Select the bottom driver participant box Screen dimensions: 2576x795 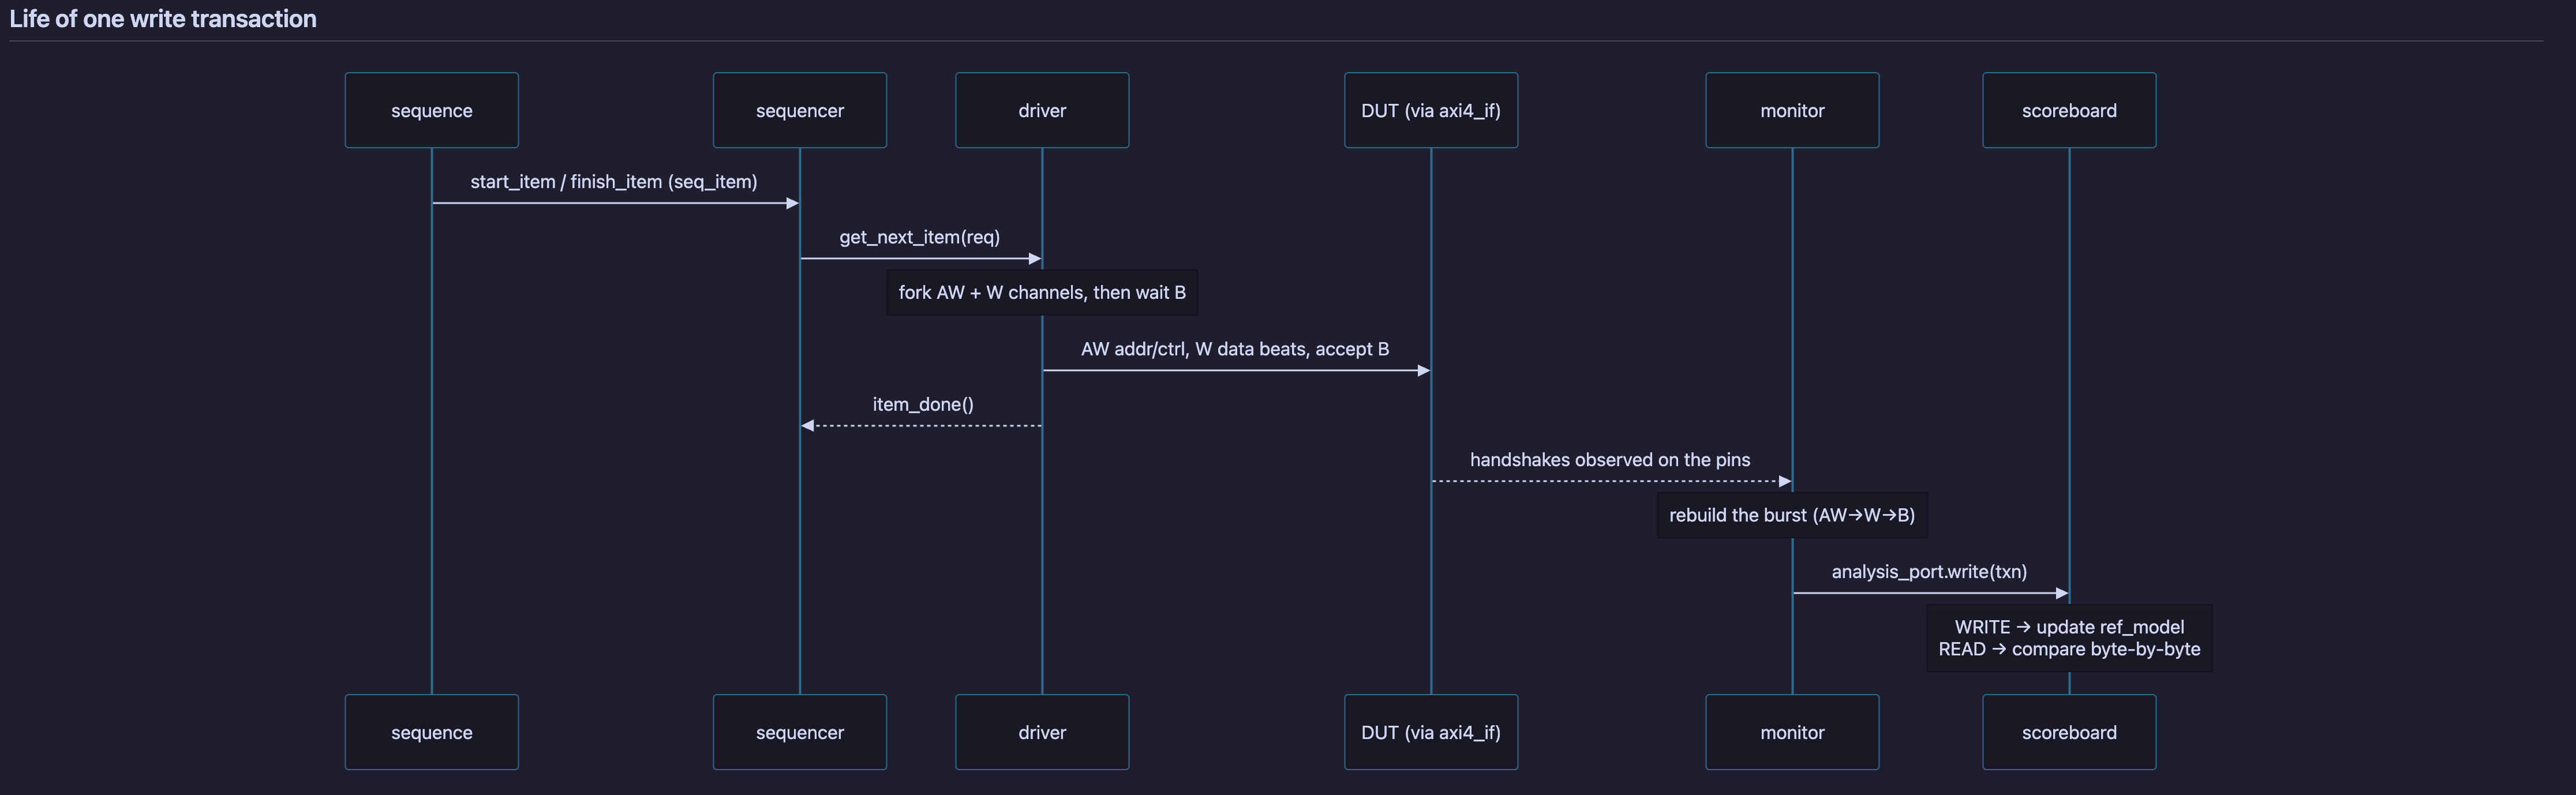(x=1042, y=732)
